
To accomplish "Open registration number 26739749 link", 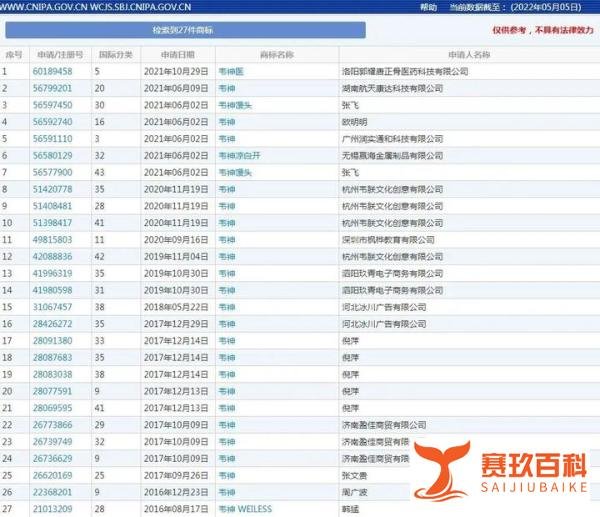I will pyautogui.click(x=52, y=442).
